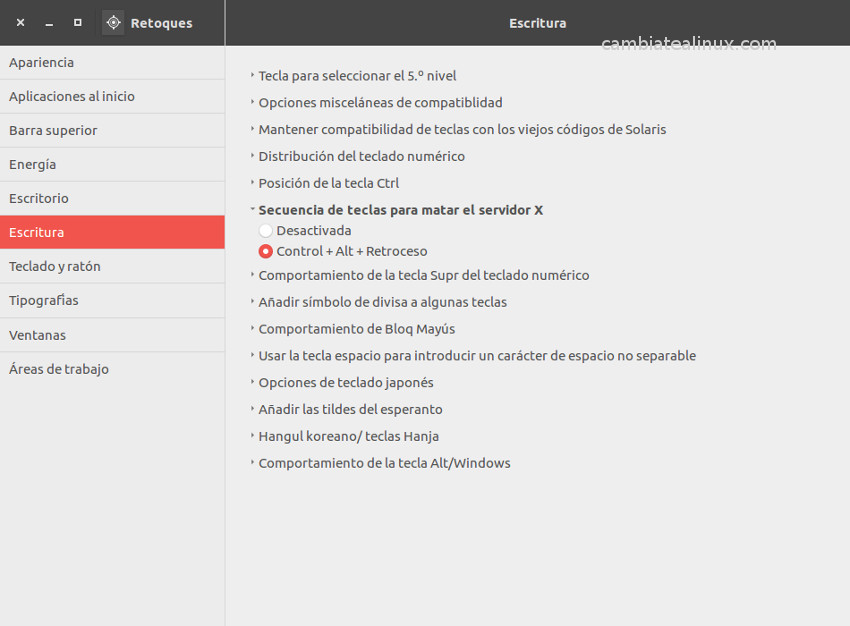Close the Retoques window
The width and height of the screenshot is (850, 626).
click(21, 23)
